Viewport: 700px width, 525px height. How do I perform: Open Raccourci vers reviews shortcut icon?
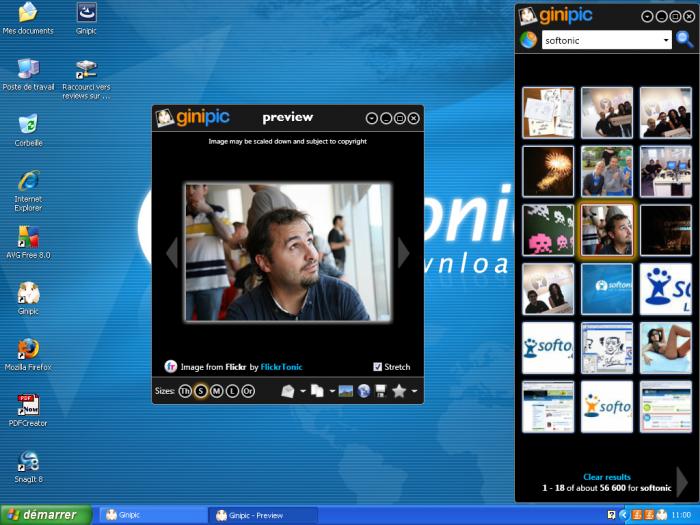pos(86,79)
